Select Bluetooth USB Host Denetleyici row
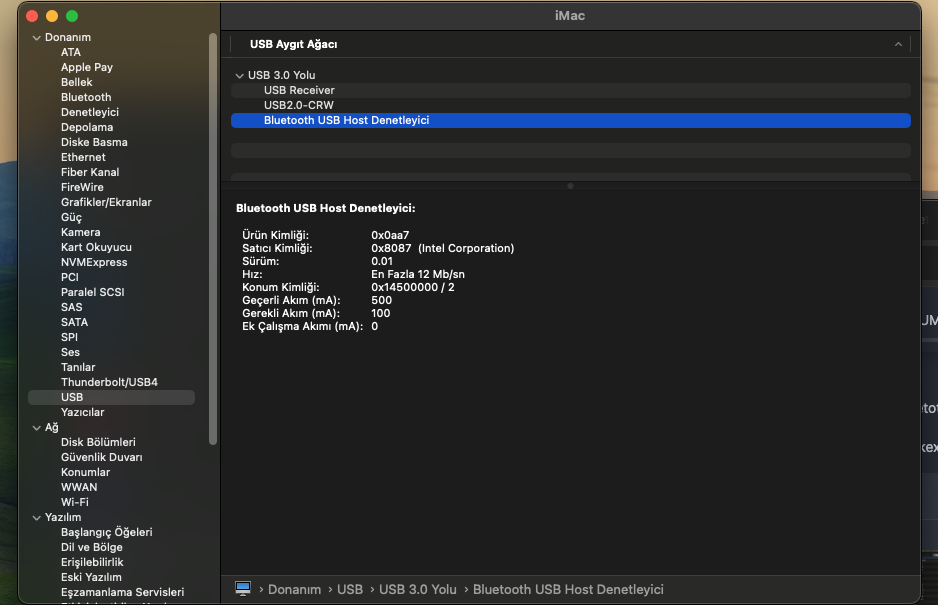Image resolution: width=938 pixels, height=605 pixels. (346, 120)
